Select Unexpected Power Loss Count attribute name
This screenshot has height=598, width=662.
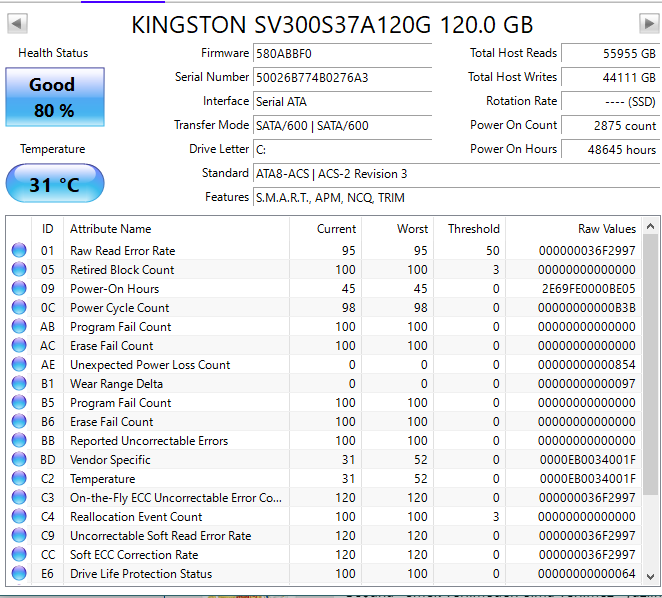pyautogui.click(x=150, y=365)
